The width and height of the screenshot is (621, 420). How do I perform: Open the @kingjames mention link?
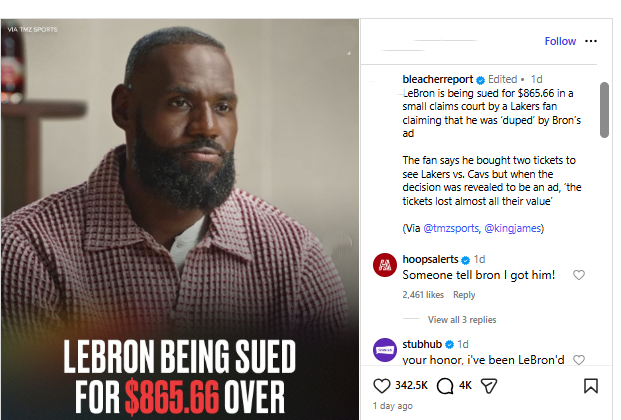coord(516,228)
